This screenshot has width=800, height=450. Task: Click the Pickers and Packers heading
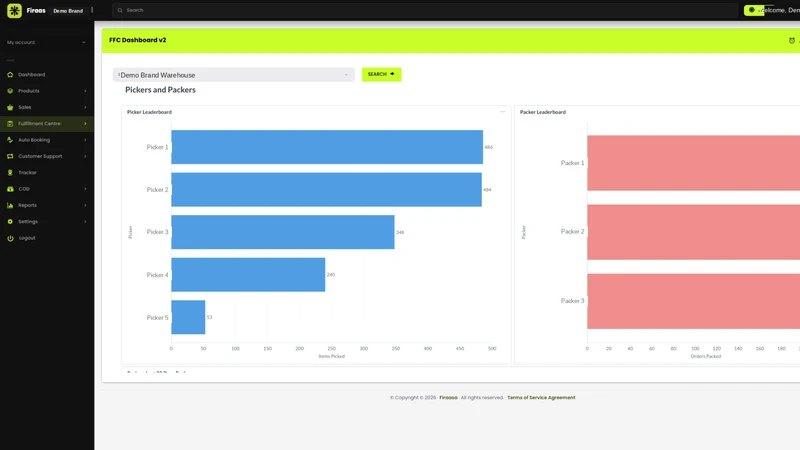coord(160,90)
